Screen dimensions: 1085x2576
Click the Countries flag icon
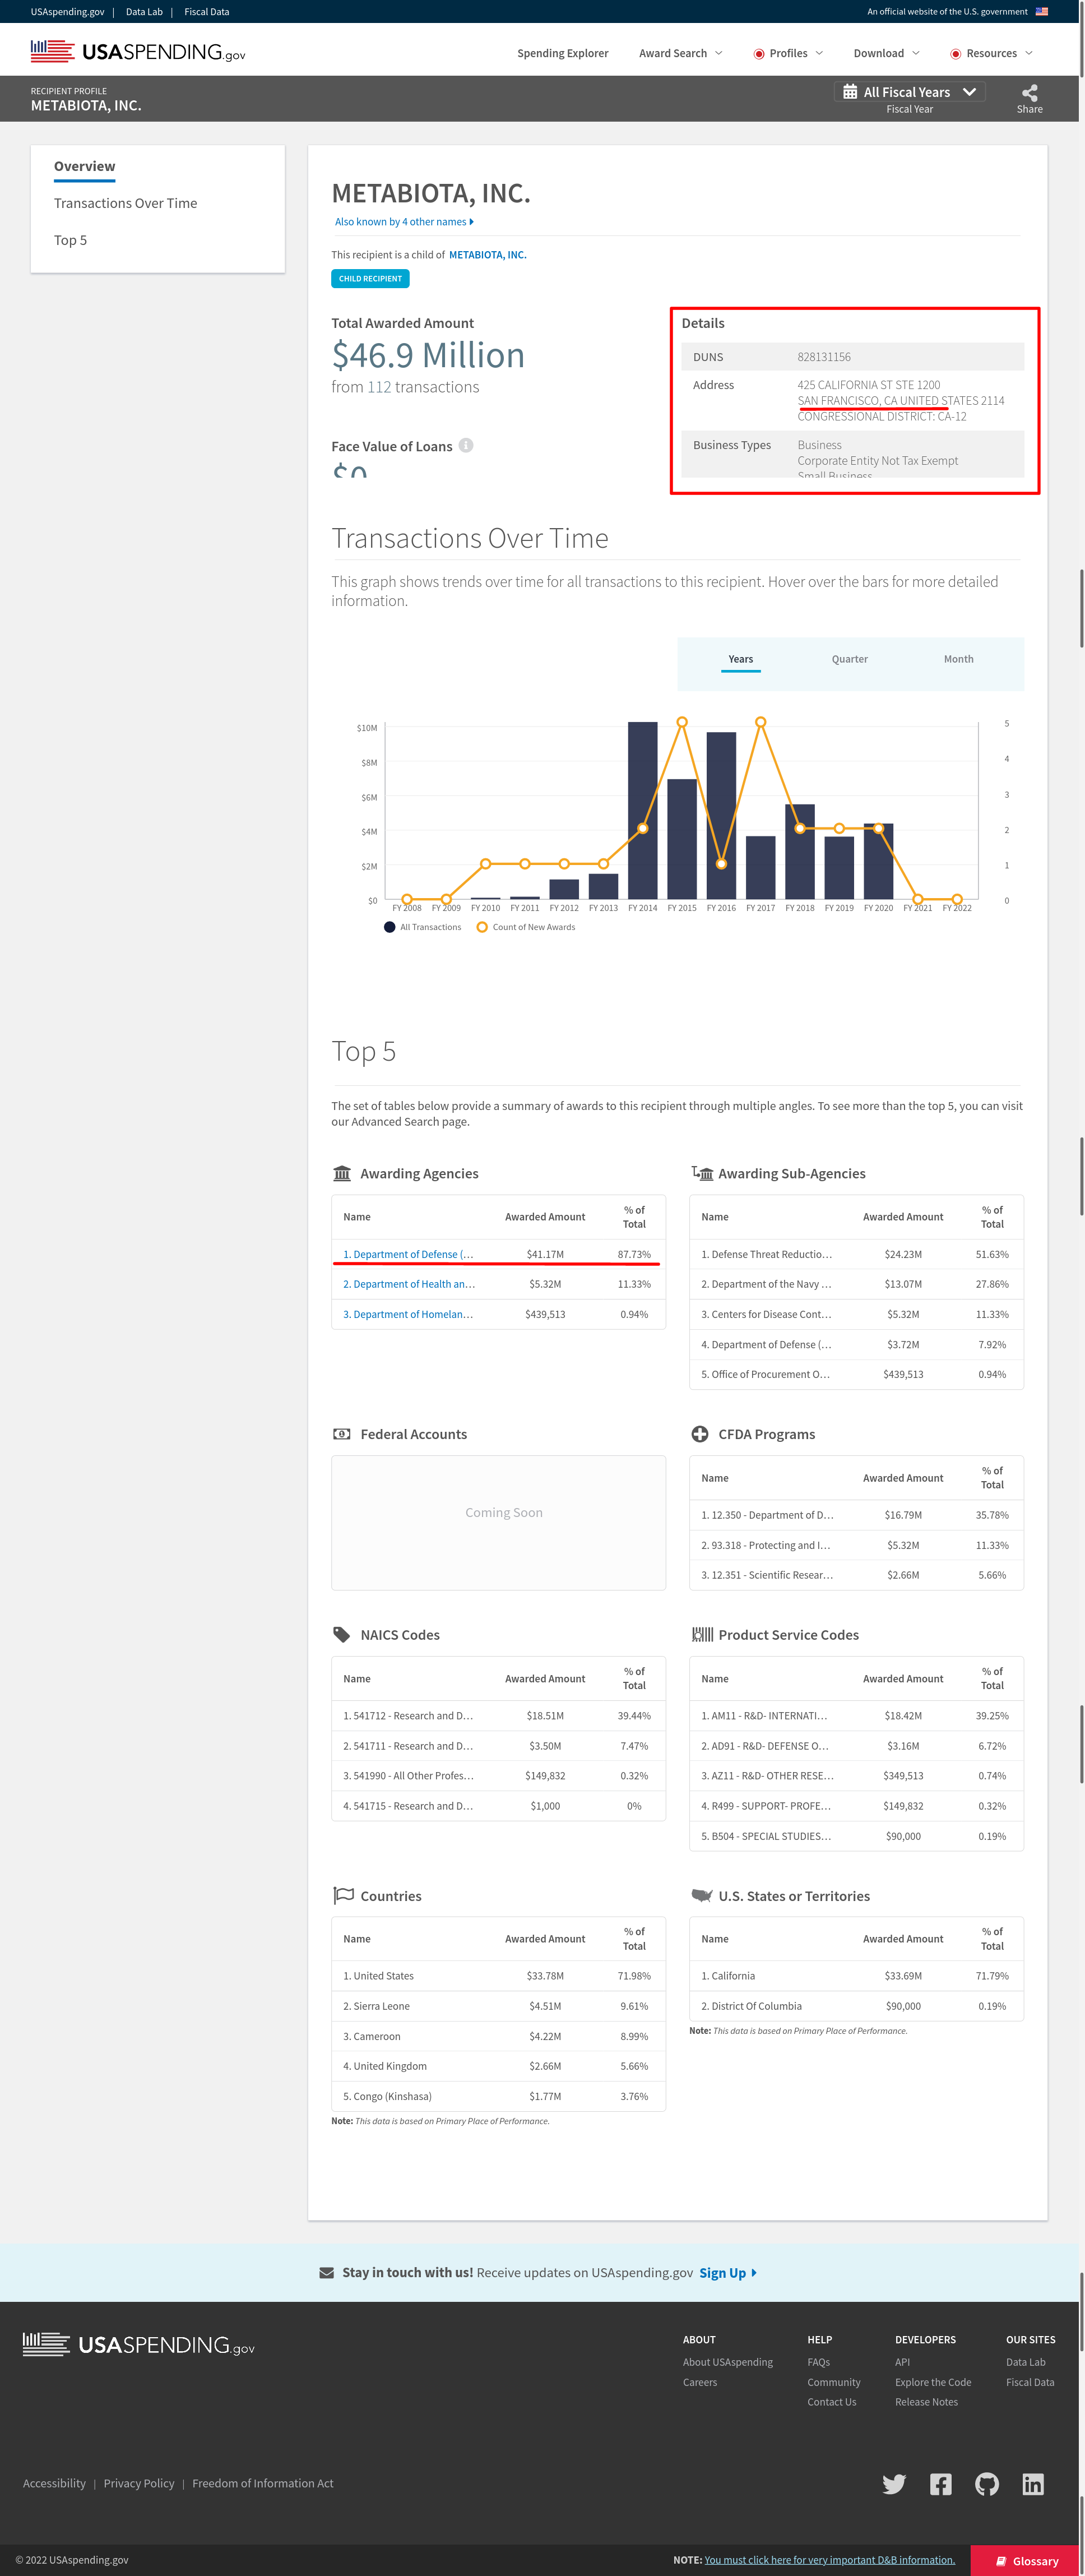tap(343, 1895)
